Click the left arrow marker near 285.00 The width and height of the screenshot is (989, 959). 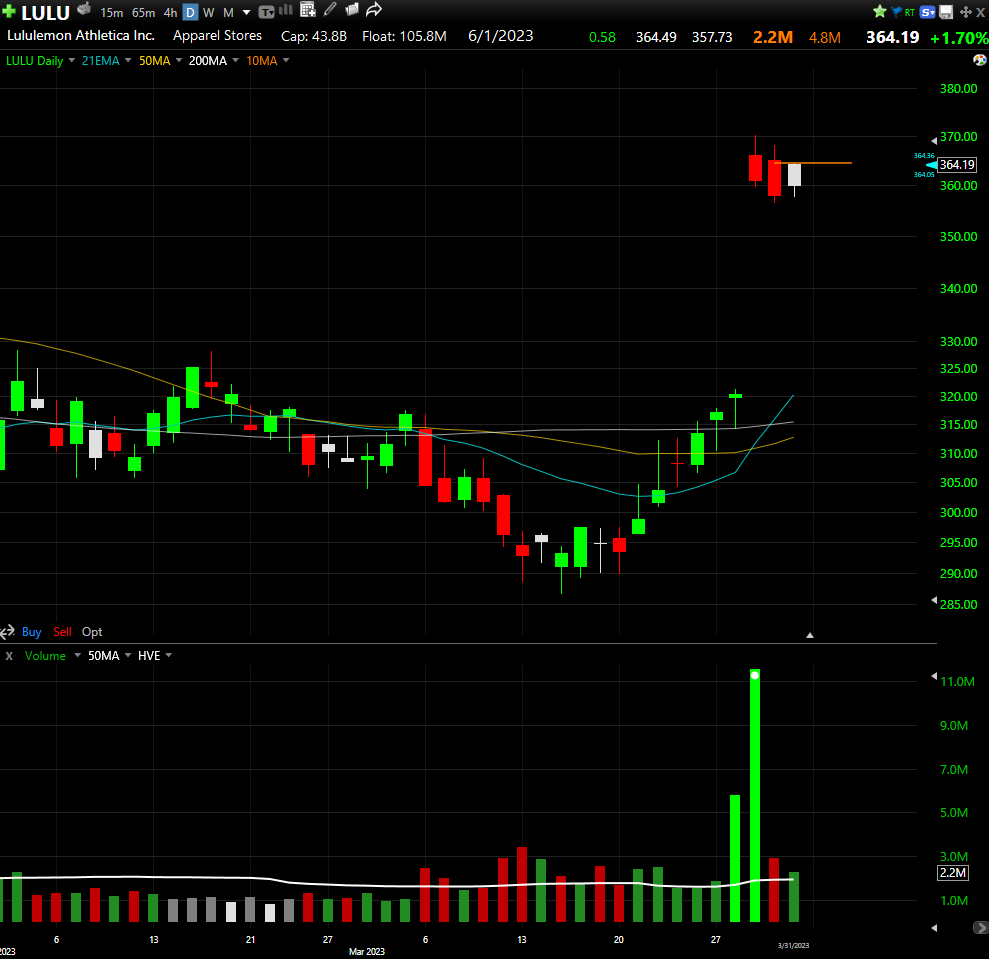pyautogui.click(x=934, y=600)
